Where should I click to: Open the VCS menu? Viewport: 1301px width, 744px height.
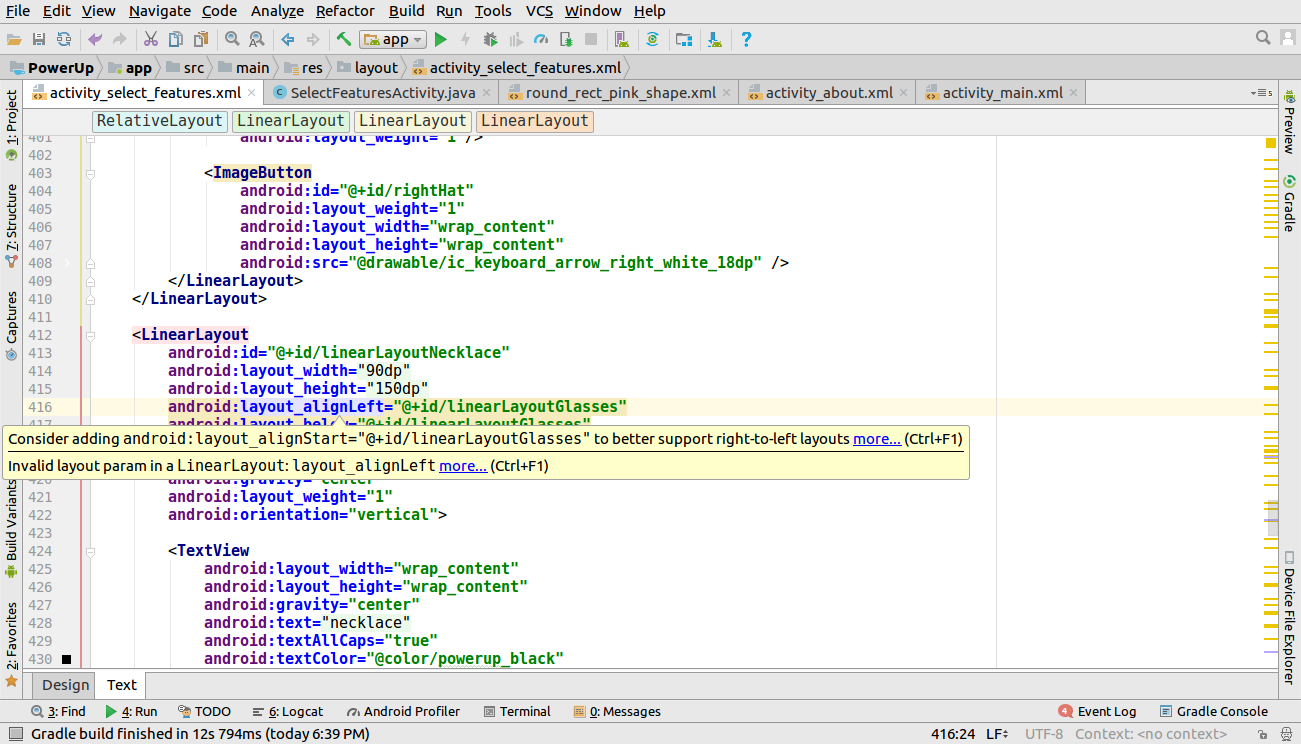pyautogui.click(x=539, y=11)
